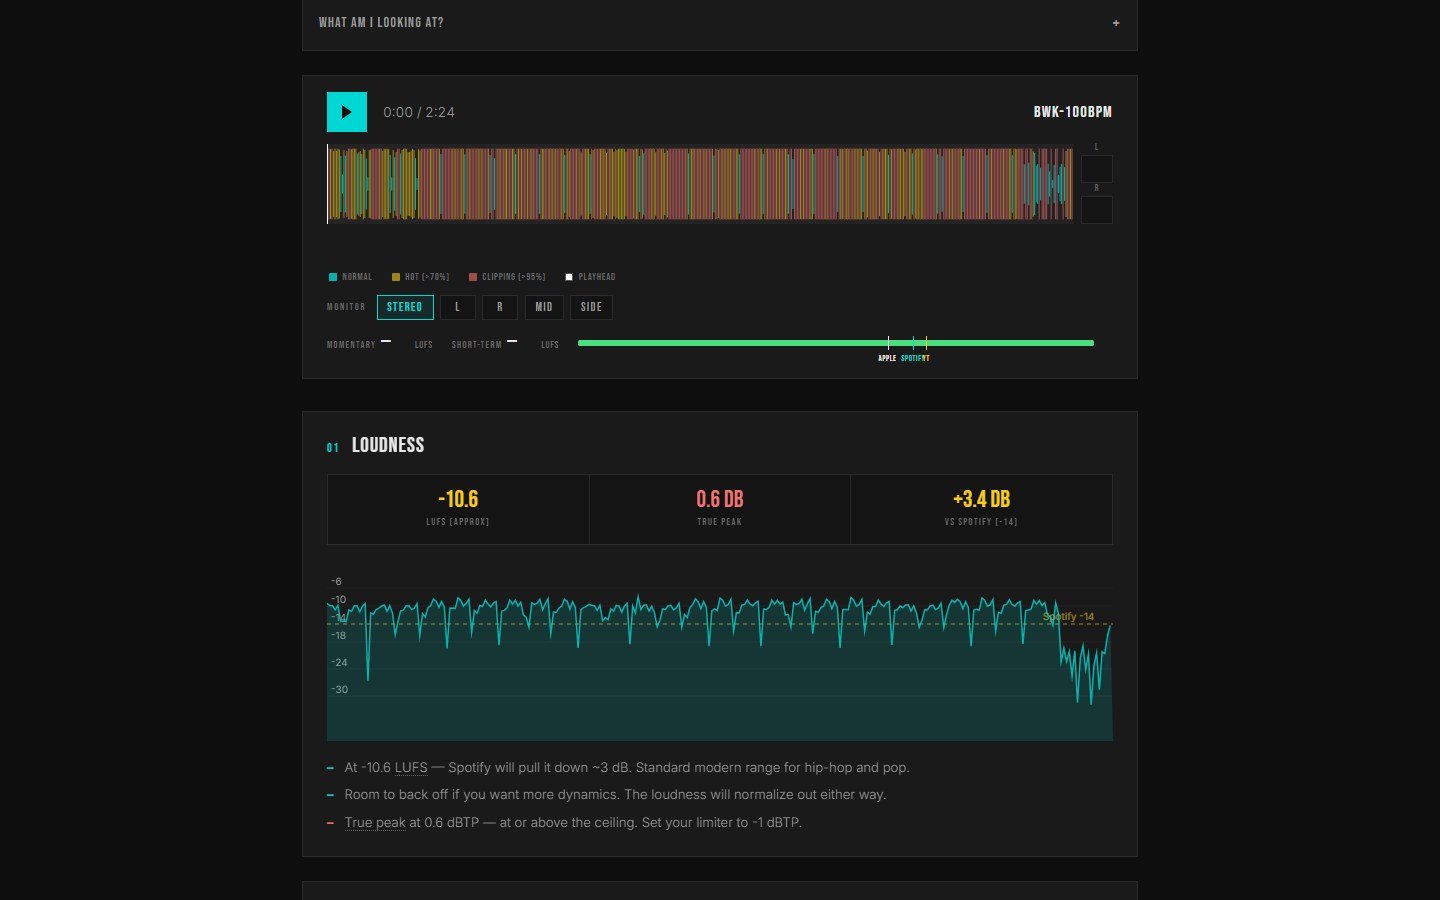Select the Stereo monitor mode
1440x900 pixels.
405,307
